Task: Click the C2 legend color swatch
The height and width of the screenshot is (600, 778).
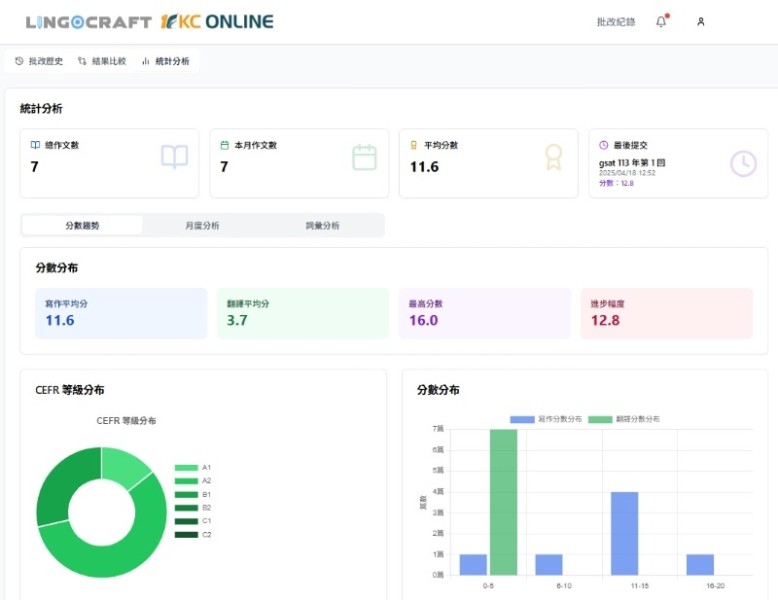Action: coord(186,535)
